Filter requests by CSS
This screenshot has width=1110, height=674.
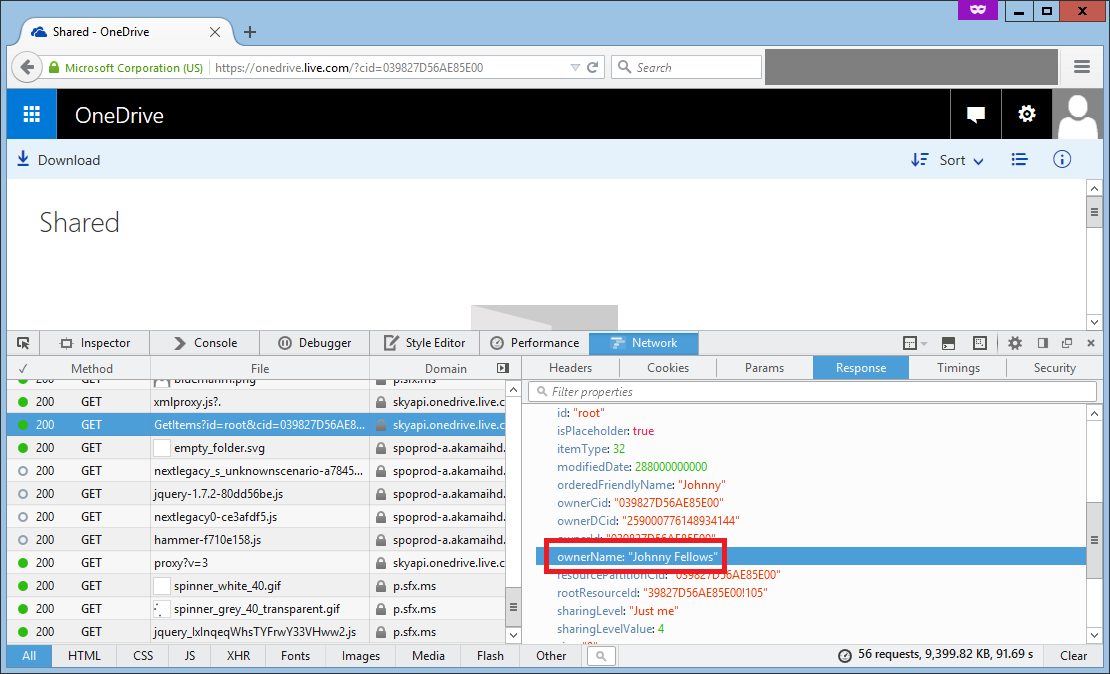(143, 656)
